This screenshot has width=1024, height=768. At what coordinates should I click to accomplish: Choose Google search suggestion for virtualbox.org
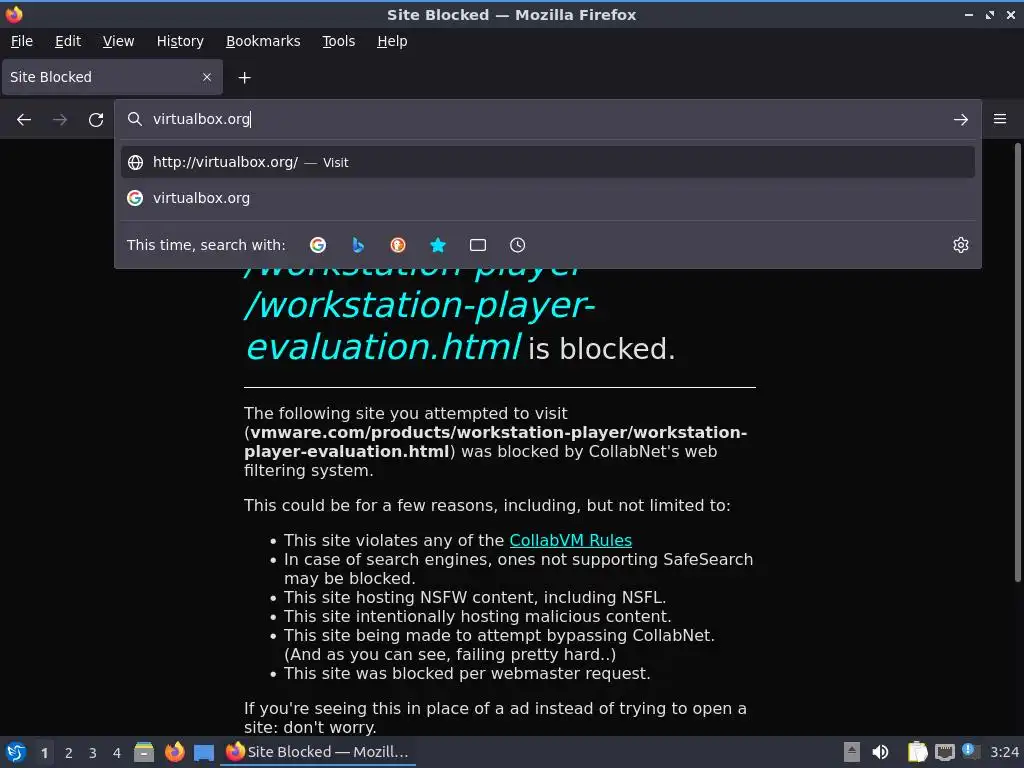pos(547,198)
